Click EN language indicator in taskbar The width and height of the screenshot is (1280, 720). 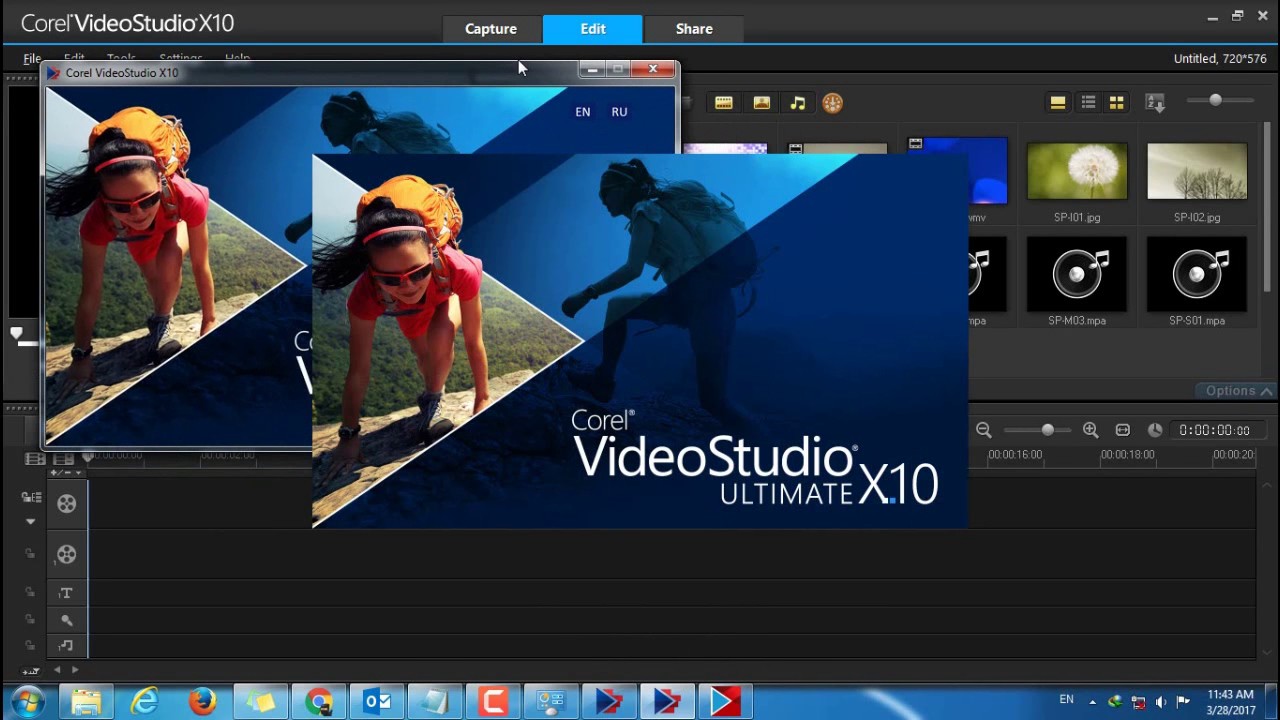[x=1067, y=700]
